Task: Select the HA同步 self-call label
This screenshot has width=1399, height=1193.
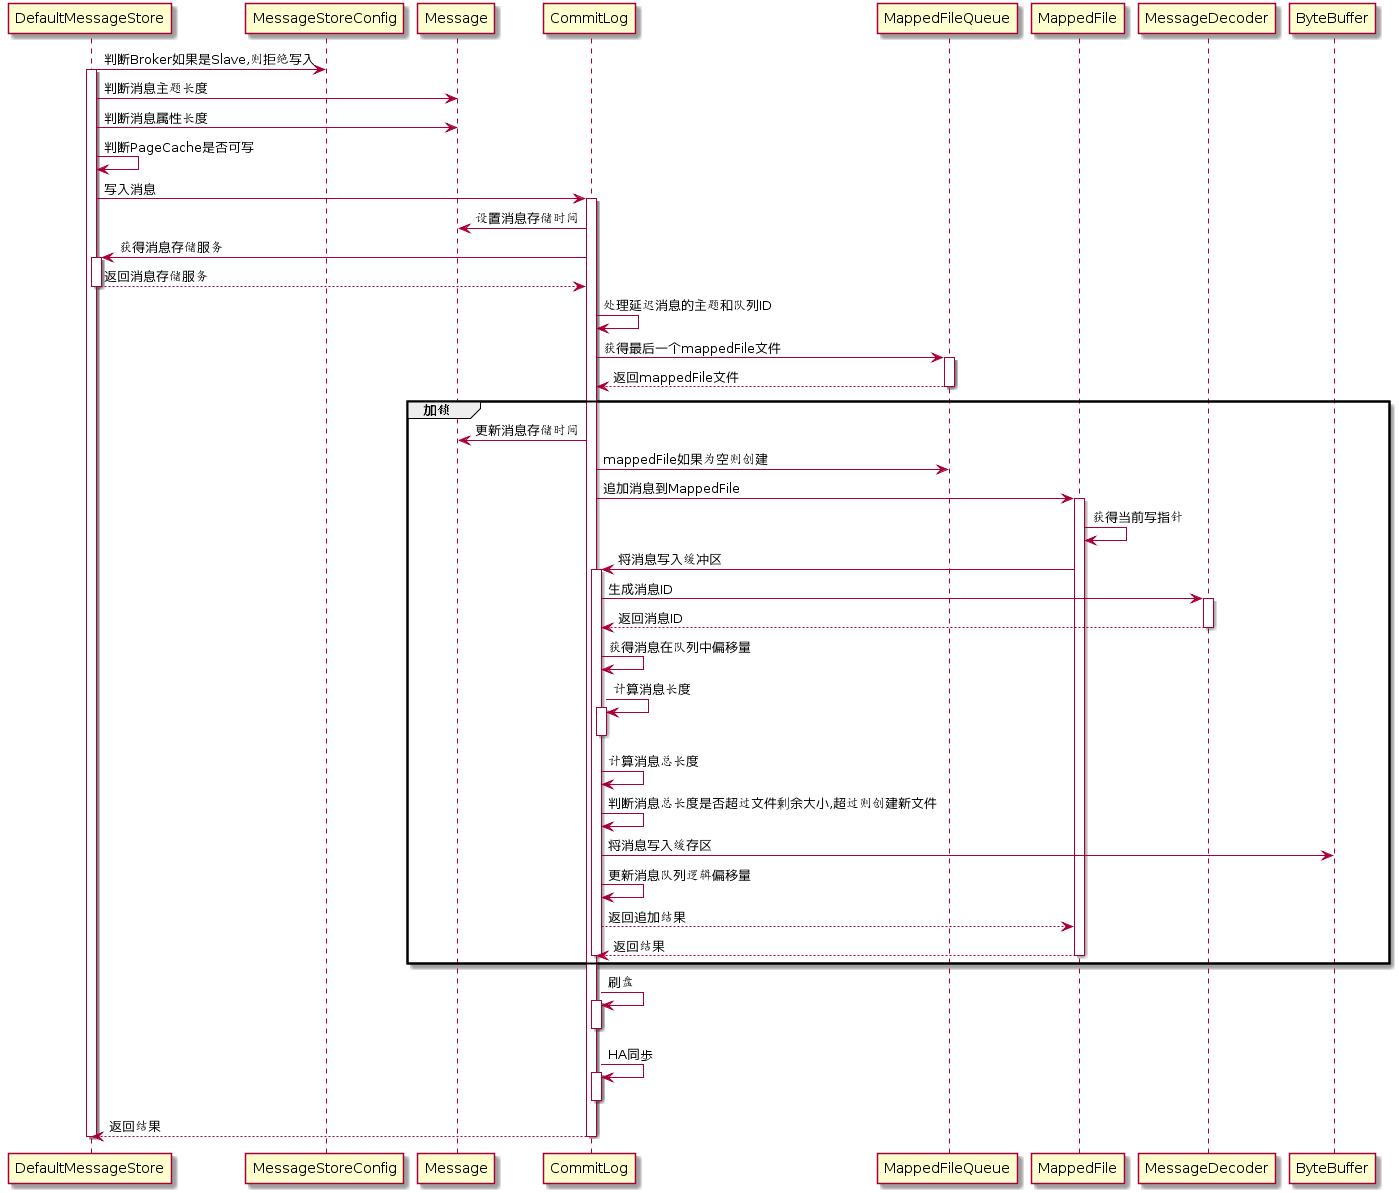Action: click(630, 1055)
